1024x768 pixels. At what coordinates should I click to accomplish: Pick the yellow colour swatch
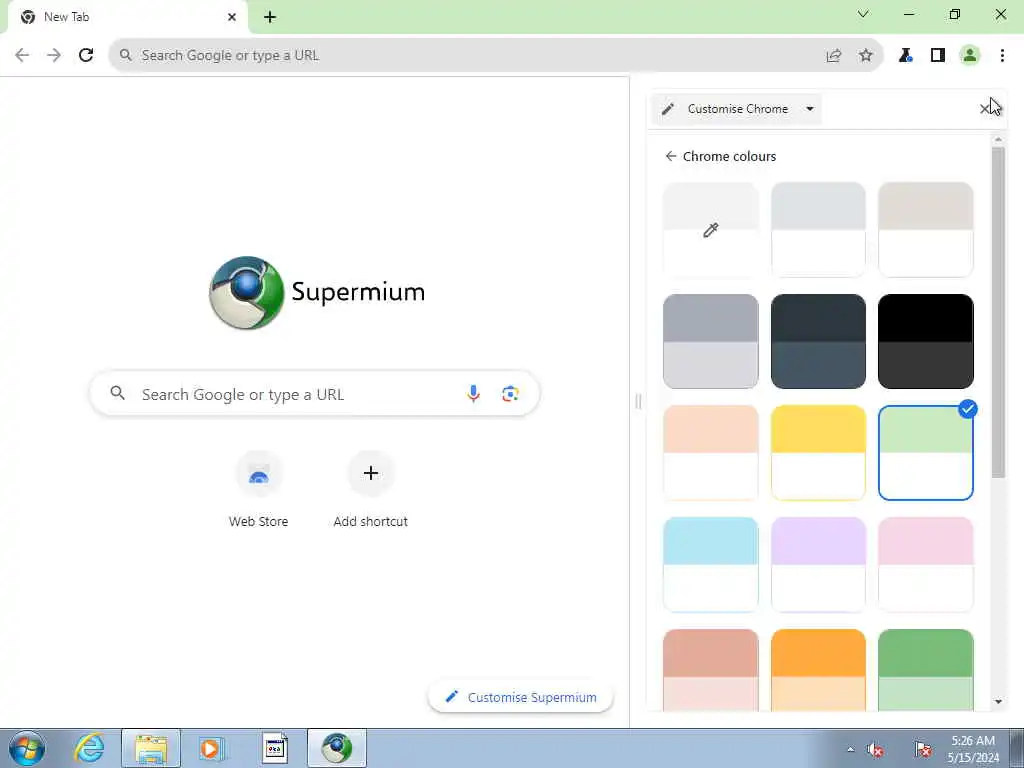(x=818, y=453)
